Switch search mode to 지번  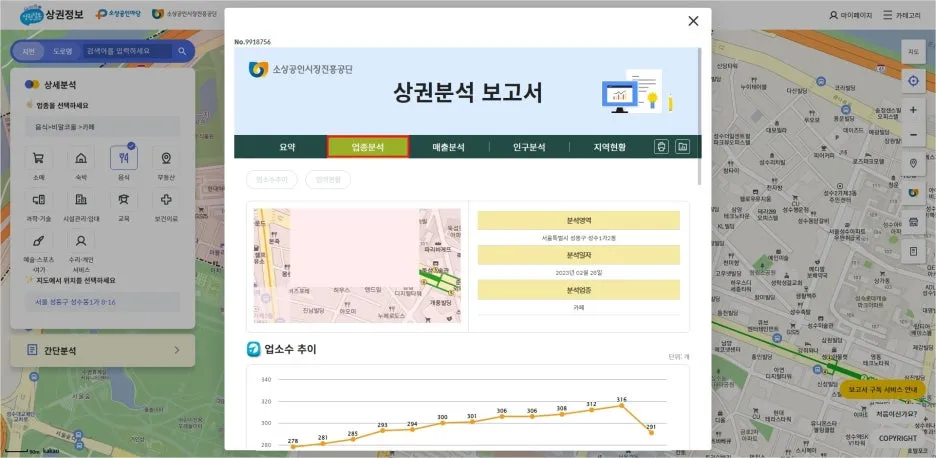29,51
